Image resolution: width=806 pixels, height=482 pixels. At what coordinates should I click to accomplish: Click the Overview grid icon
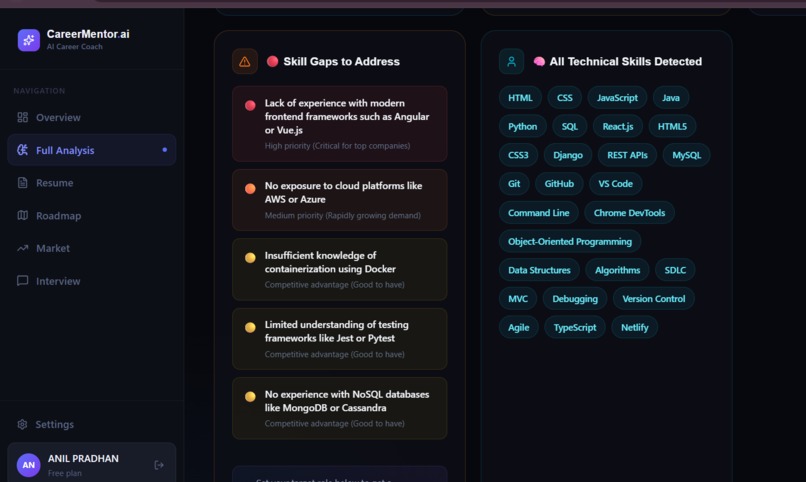[x=23, y=117]
